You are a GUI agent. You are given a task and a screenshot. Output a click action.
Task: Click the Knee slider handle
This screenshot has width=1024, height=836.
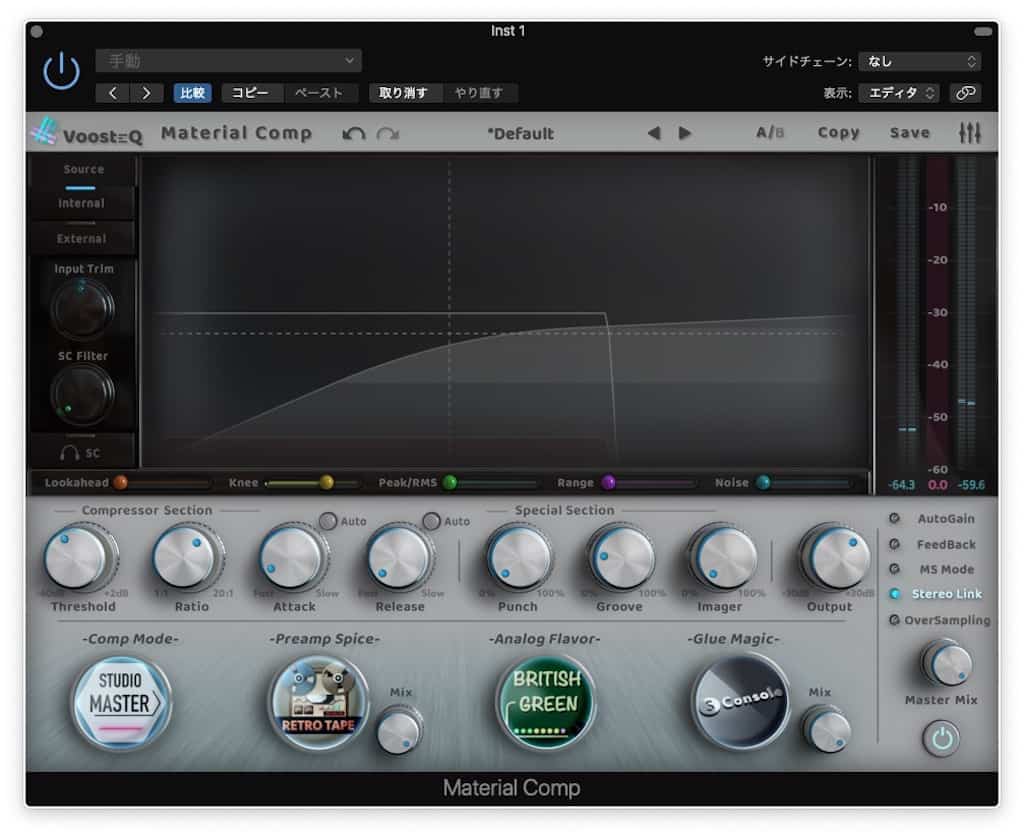[x=326, y=483]
